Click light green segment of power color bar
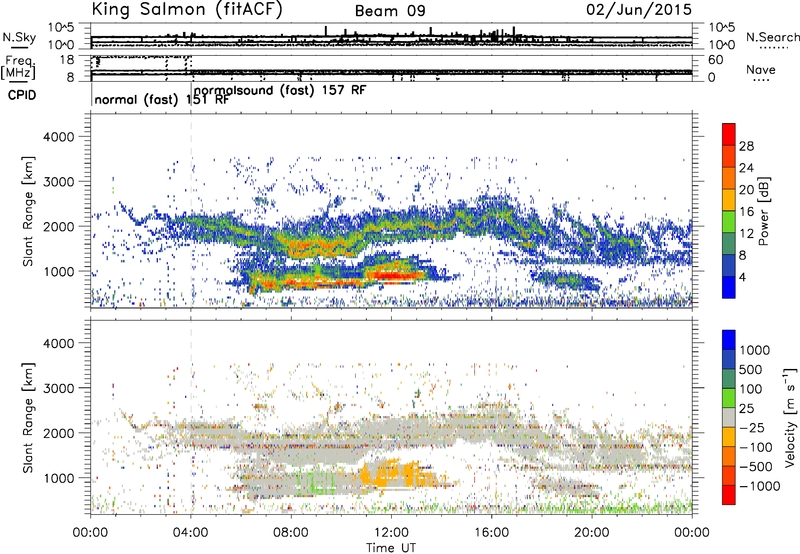Image resolution: width=800 pixels, height=554 pixels. point(729,222)
